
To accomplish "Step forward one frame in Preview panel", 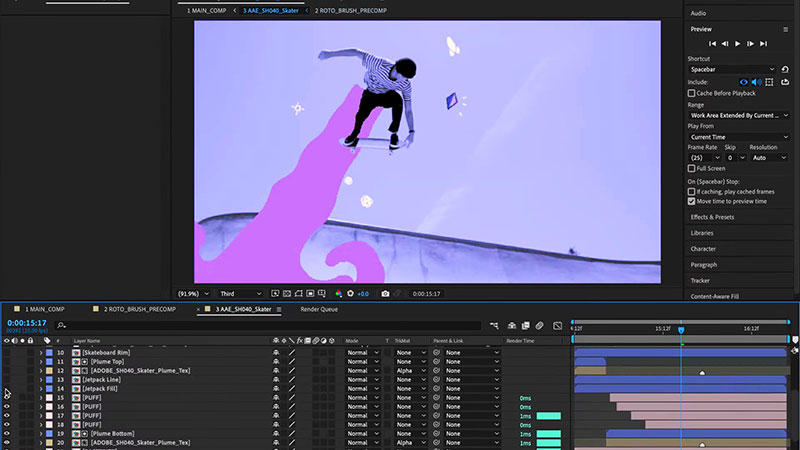I will [x=751, y=44].
